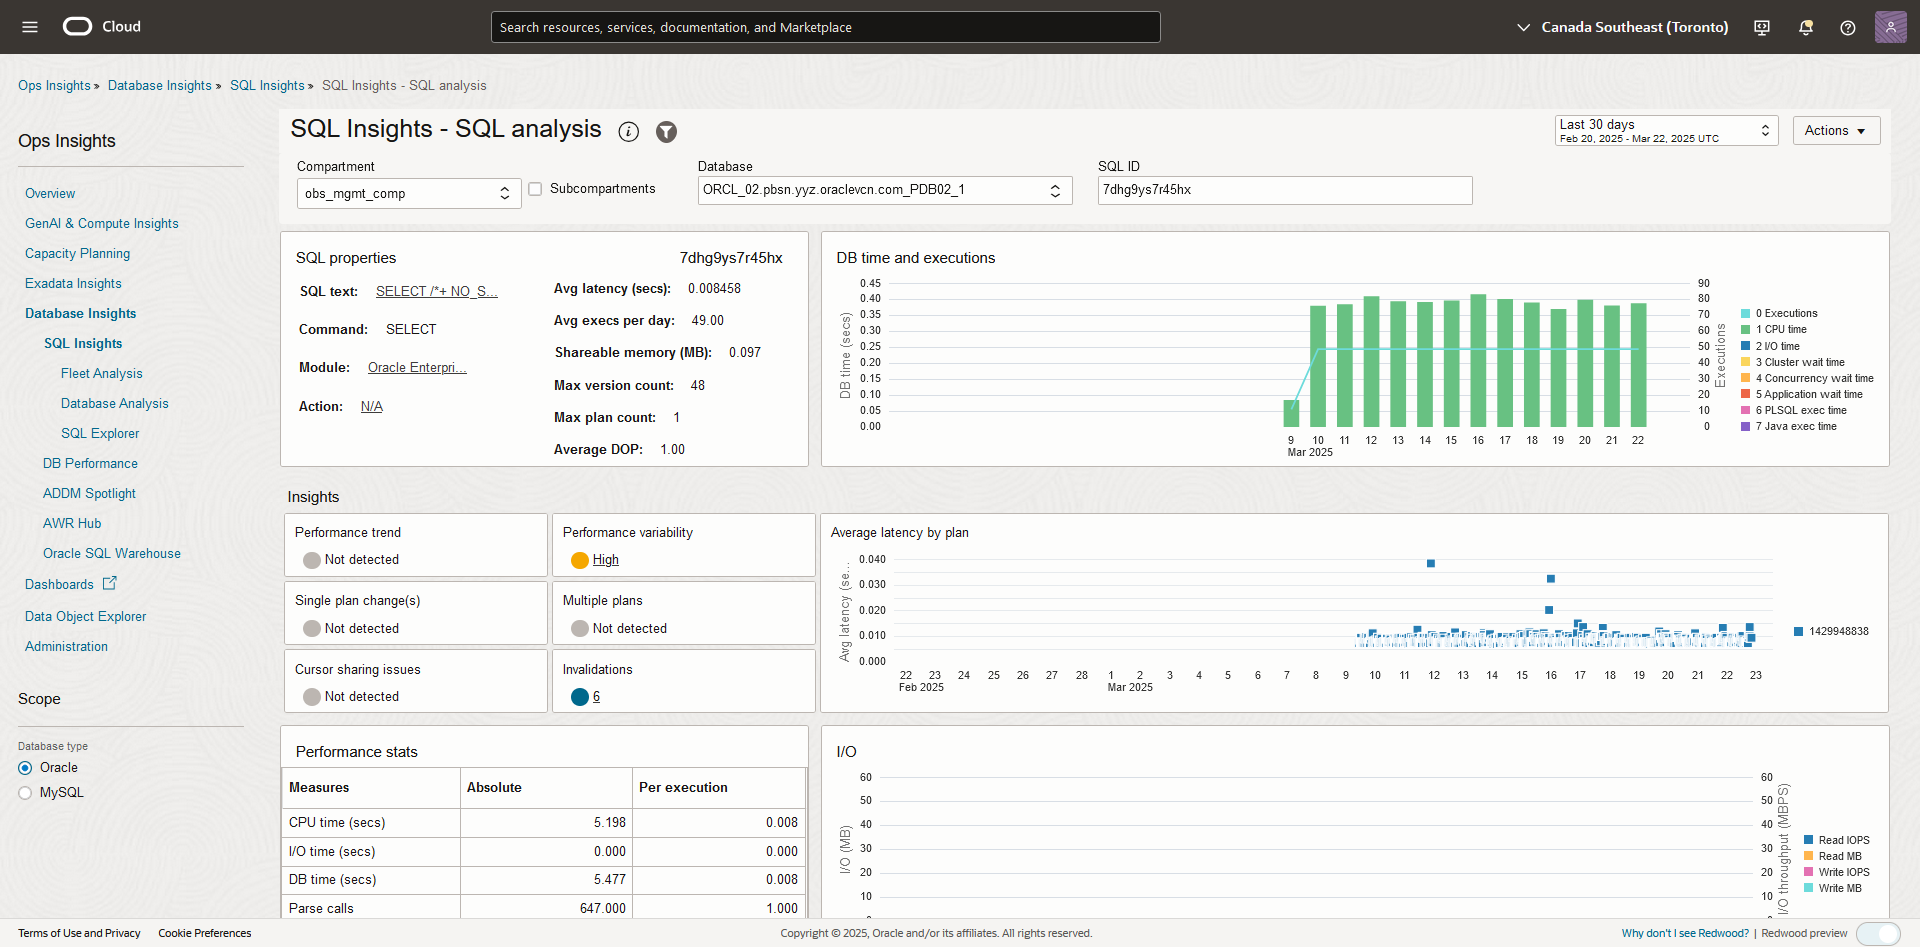Open the Cloud Shell console icon
The height and width of the screenshot is (947, 1920).
coord(1761,27)
